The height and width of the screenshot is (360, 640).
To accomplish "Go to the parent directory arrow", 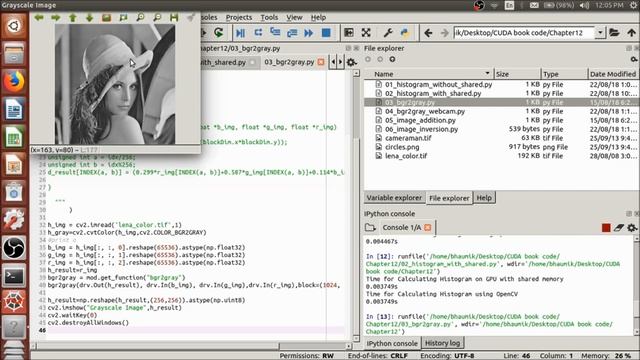I will [x=631, y=33].
